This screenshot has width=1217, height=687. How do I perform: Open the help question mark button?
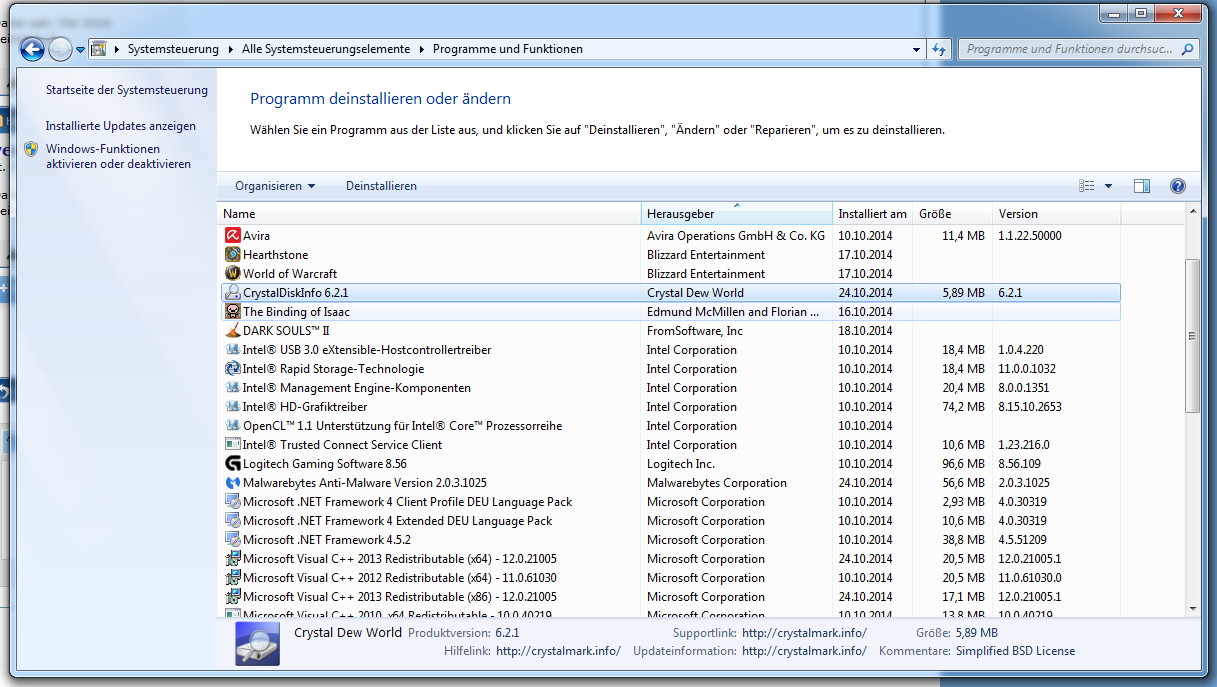(x=1177, y=186)
